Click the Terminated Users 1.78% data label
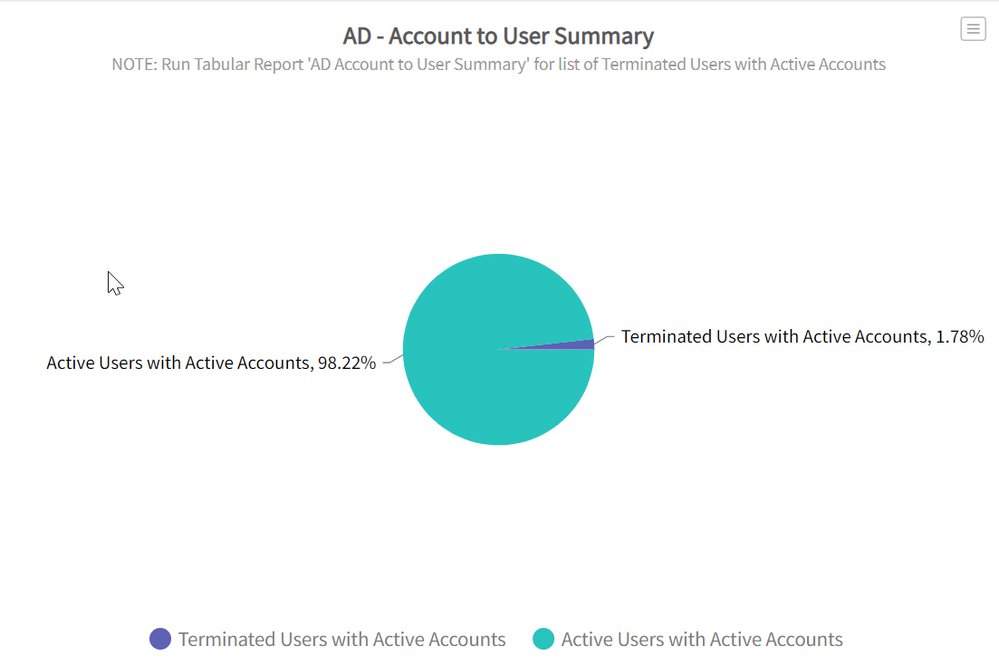The height and width of the screenshot is (668, 999). tap(802, 337)
